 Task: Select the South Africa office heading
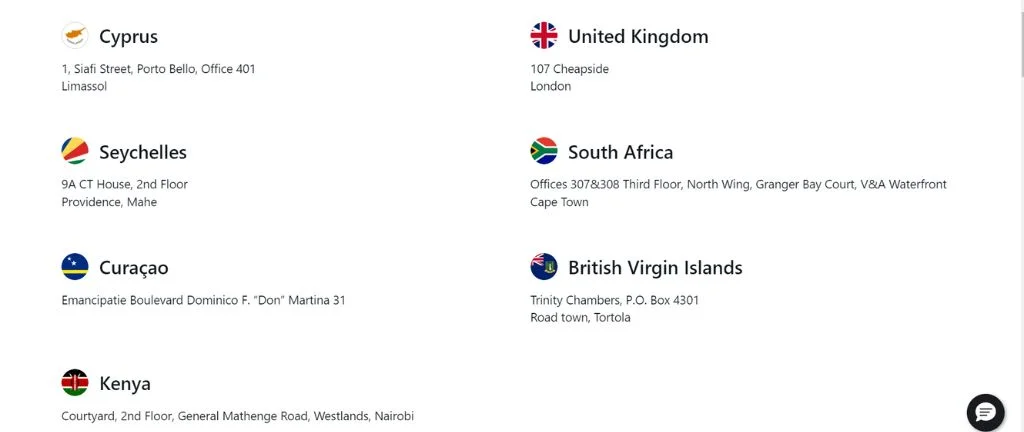[620, 153]
